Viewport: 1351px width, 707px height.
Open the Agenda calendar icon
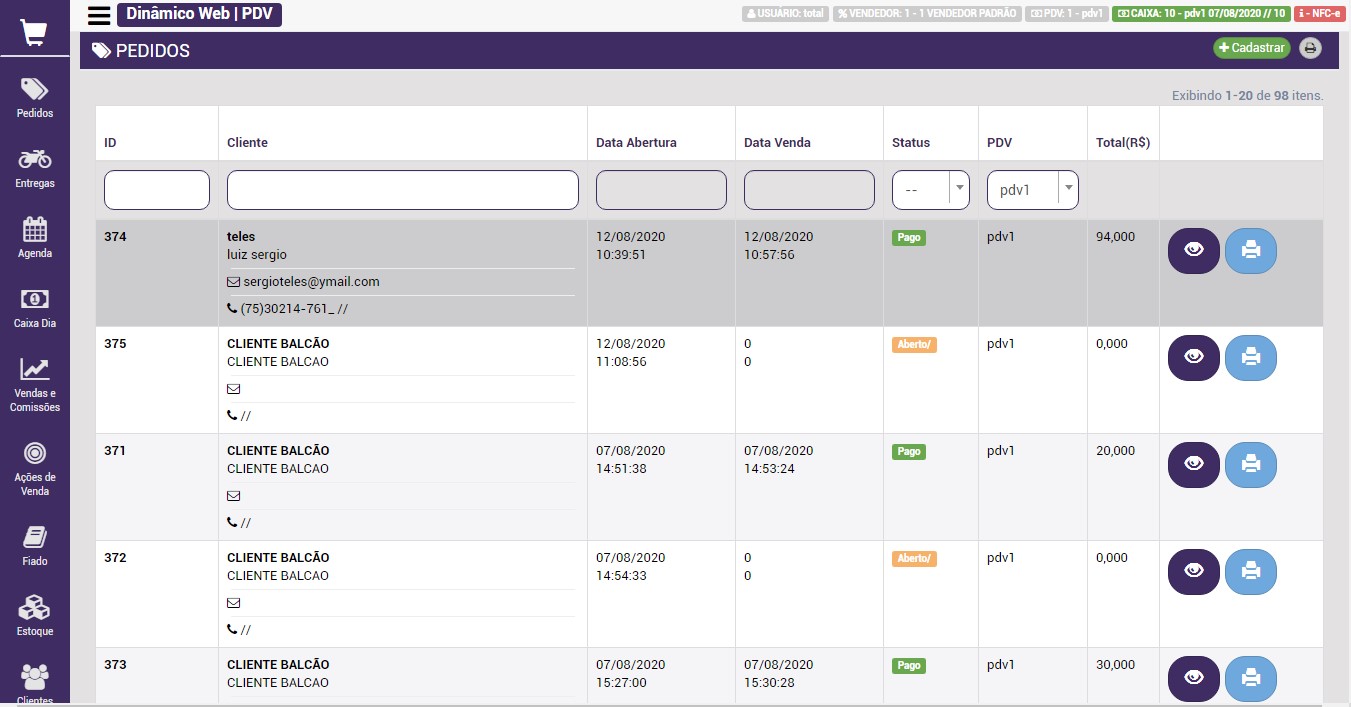pyautogui.click(x=35, y=230)
